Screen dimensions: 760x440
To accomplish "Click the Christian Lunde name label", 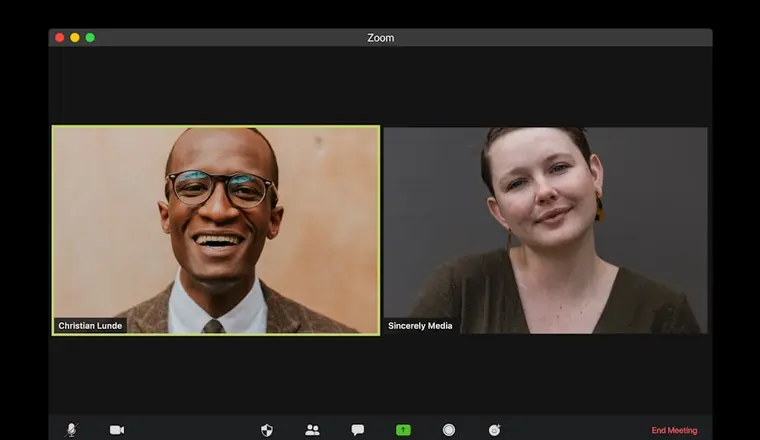I will pyautogui.click(x=90, y=326).
